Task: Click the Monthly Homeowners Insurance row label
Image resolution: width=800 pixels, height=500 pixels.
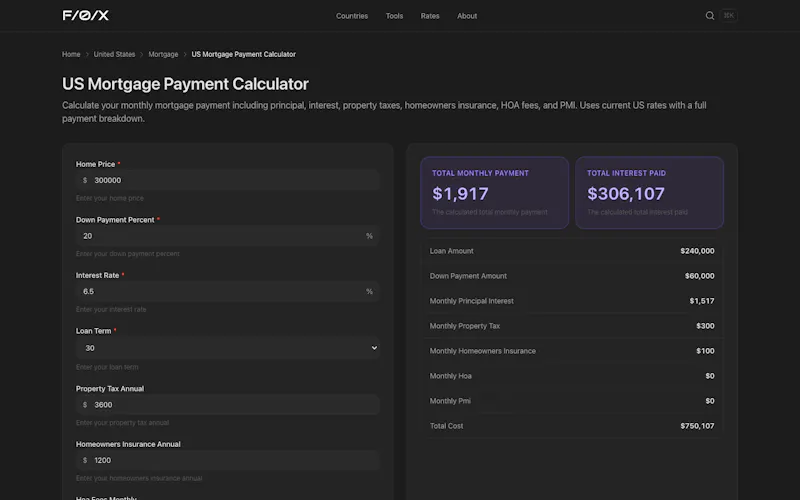Action: 483,351
